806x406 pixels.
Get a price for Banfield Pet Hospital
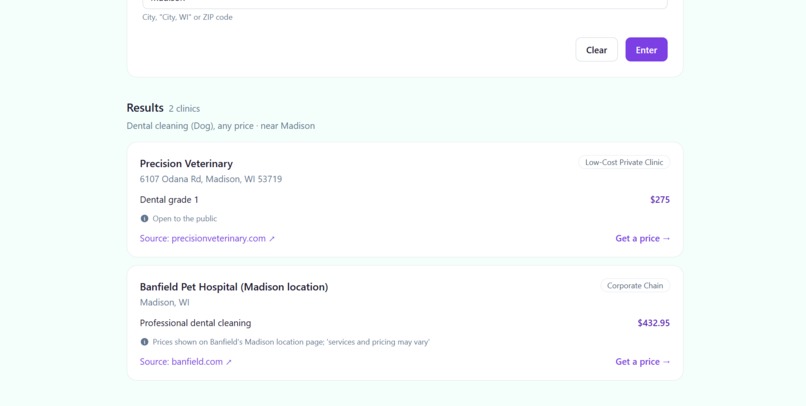643,362
